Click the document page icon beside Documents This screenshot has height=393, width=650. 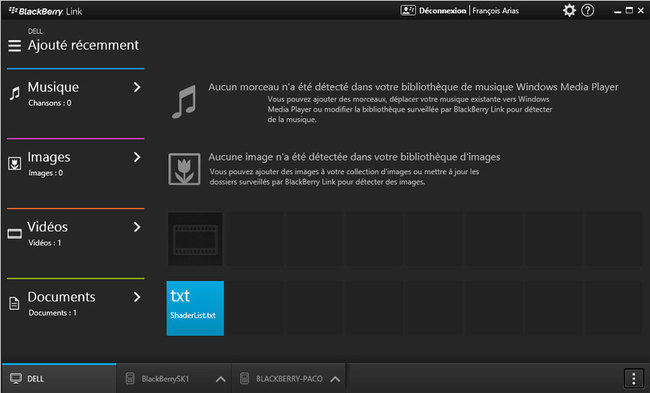pyautogui.click(x=14, y=303)
